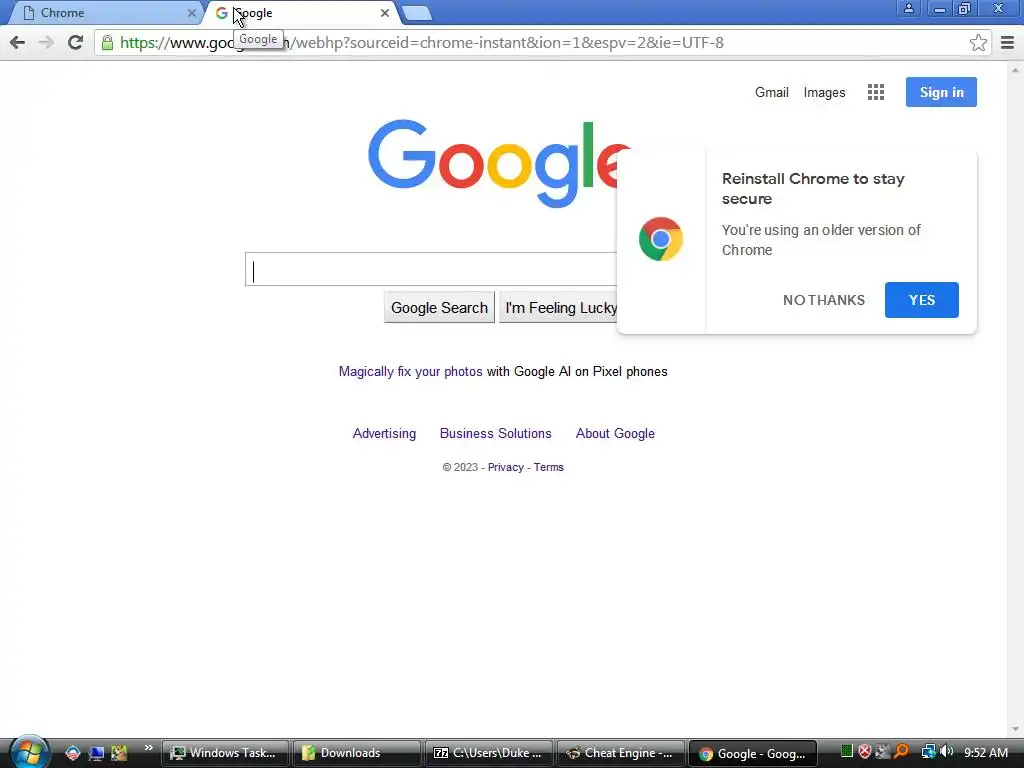Click the scrollbar up arrow
The image size is (1024, 768).
pos(1014,69)
